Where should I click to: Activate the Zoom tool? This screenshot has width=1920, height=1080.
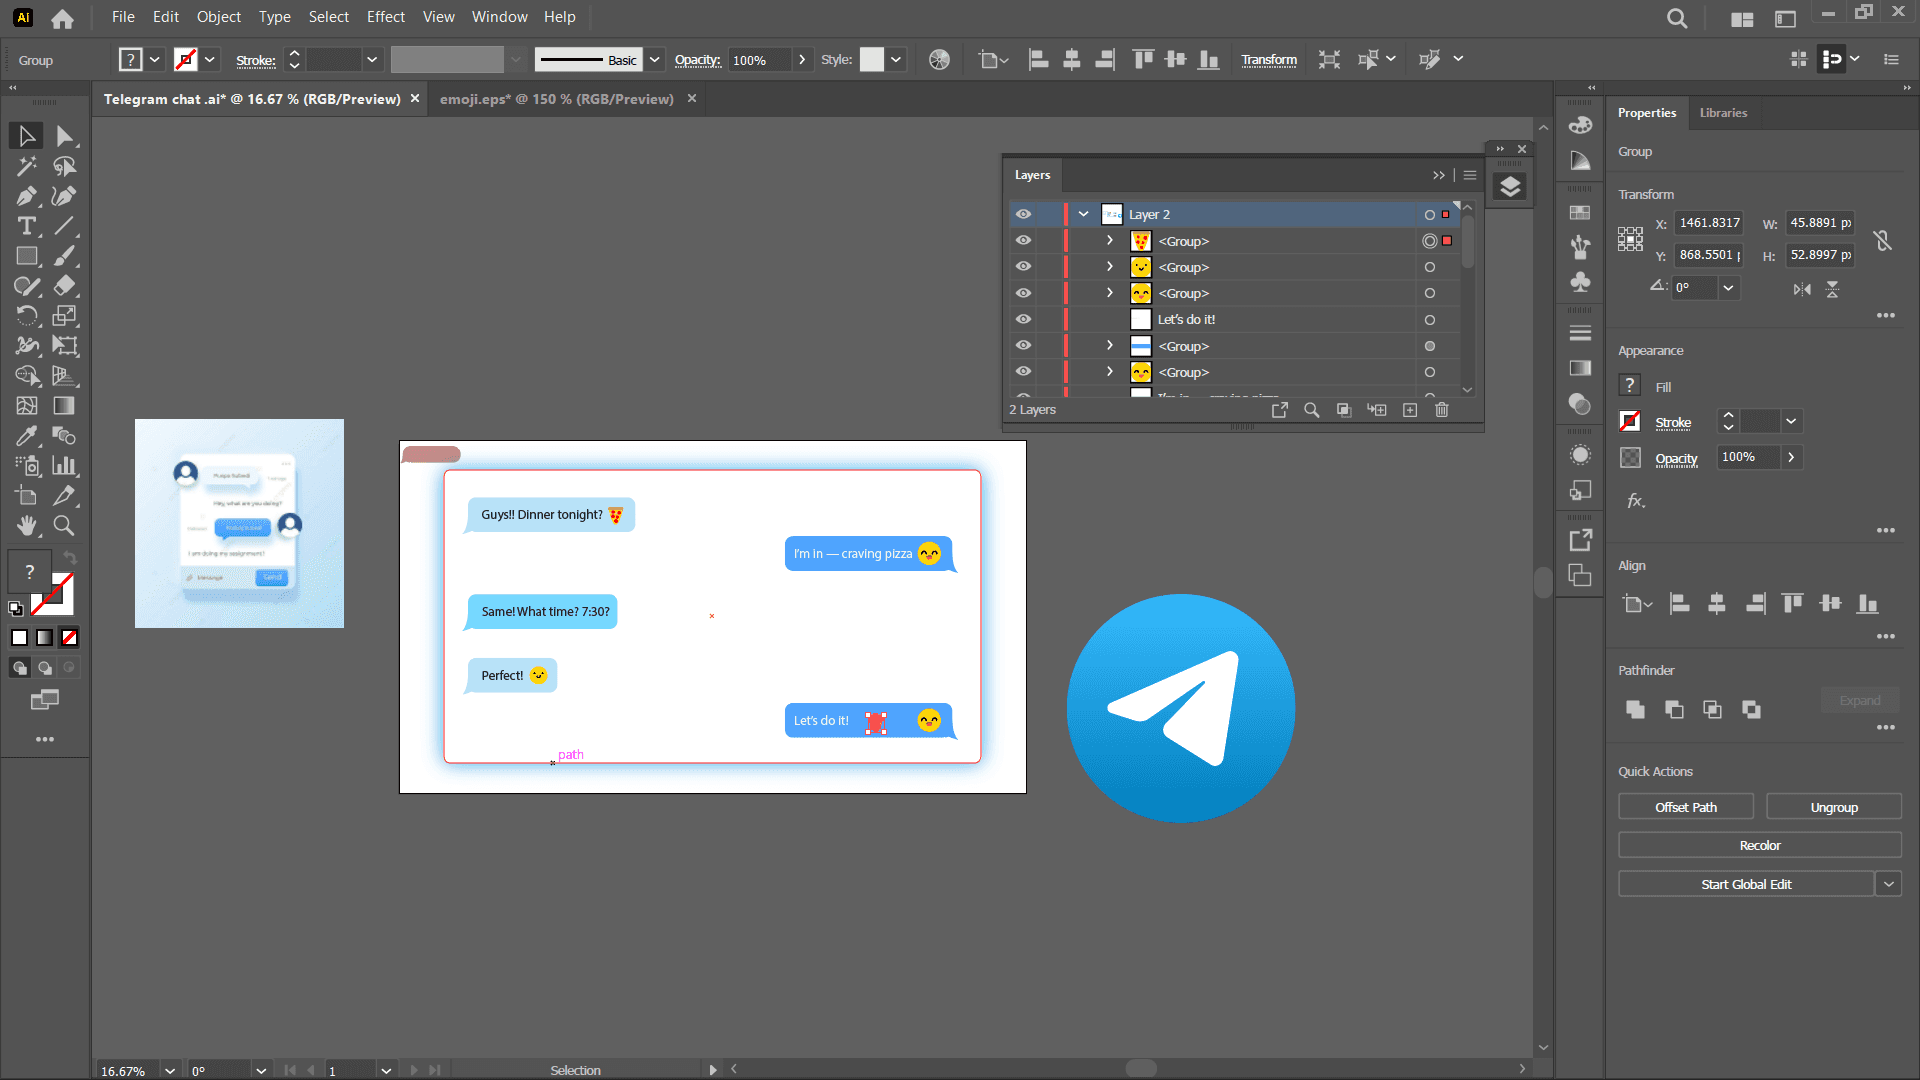(x=64, y=526)
